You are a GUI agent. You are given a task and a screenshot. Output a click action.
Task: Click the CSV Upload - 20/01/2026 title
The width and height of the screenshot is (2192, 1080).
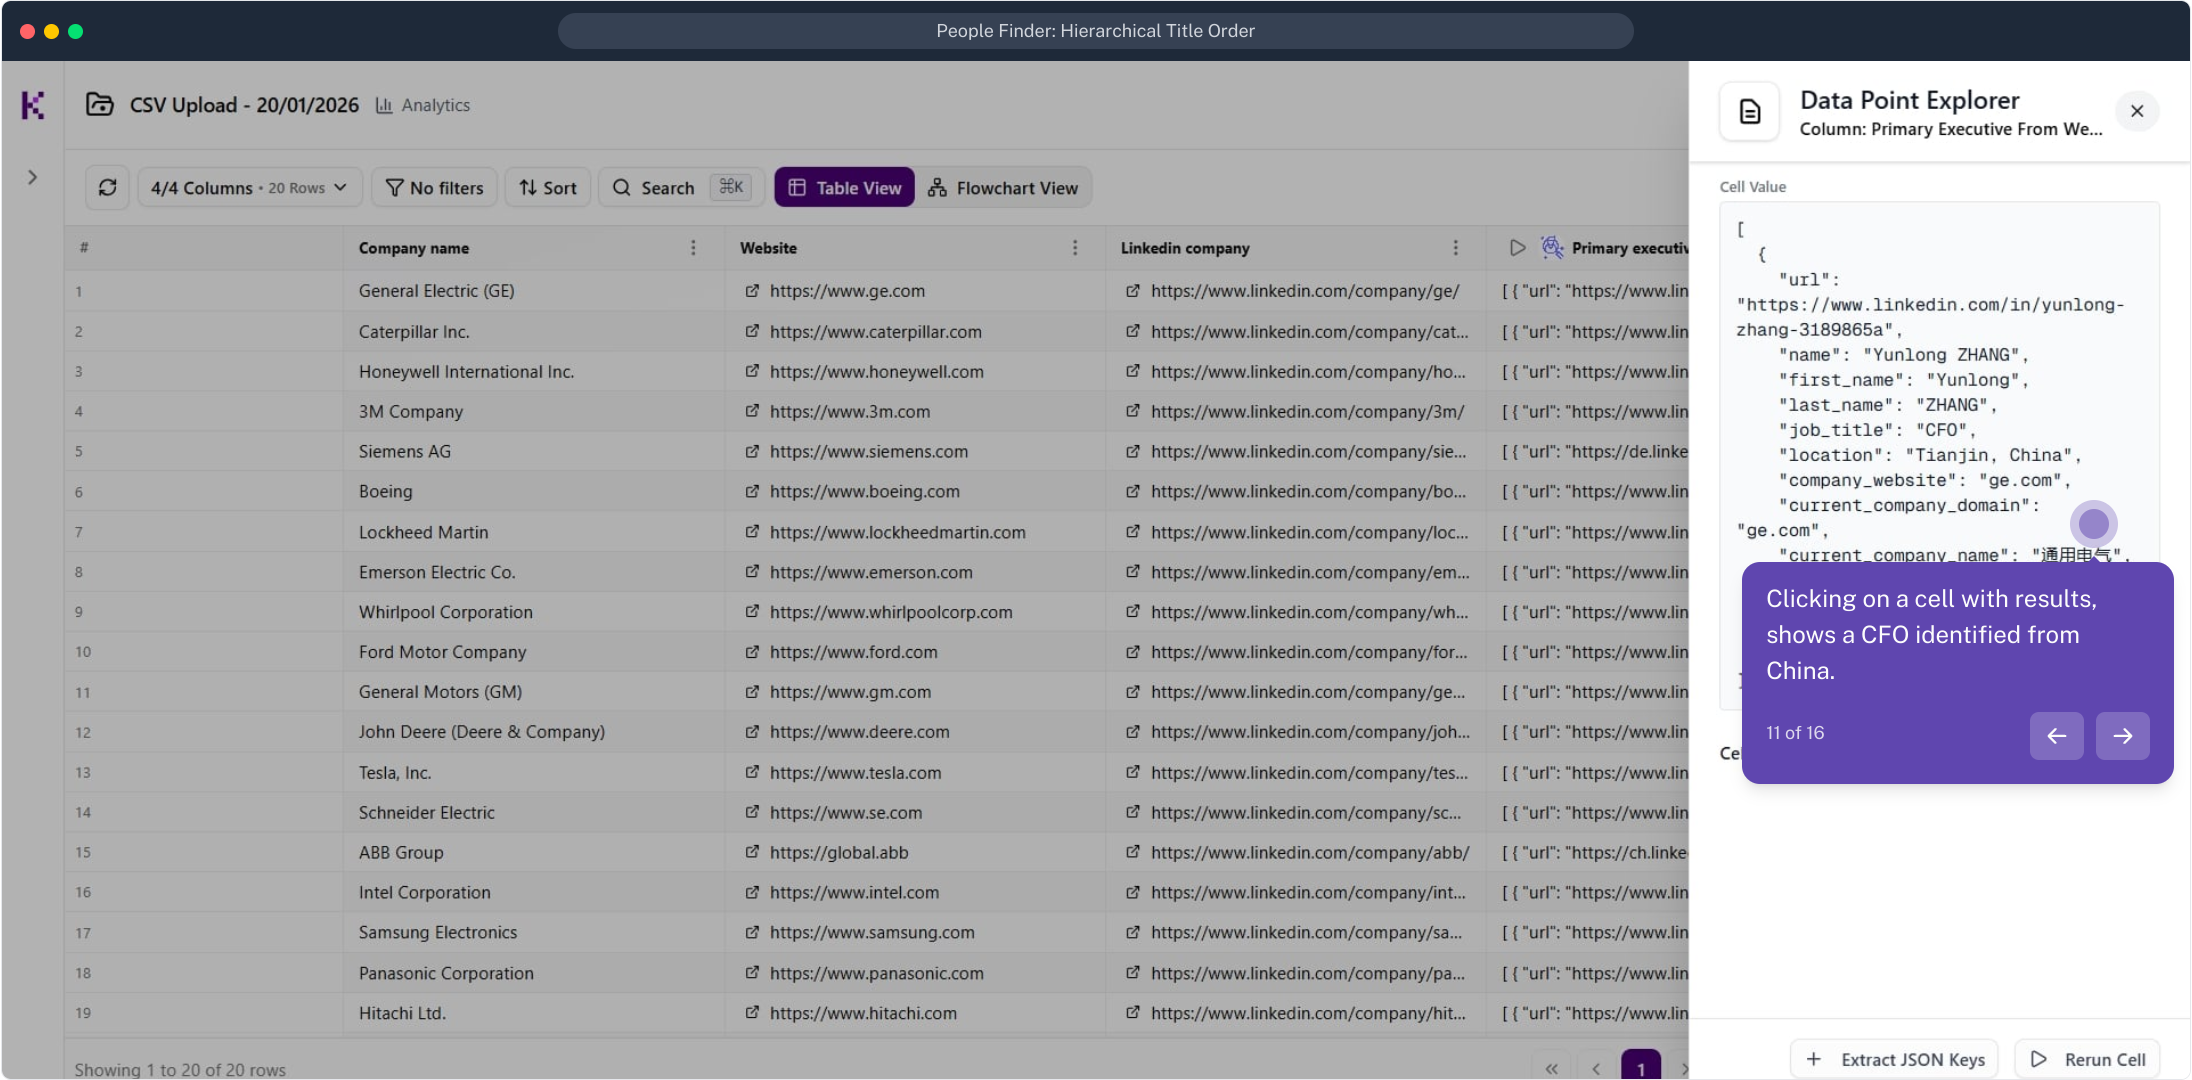click(244, 105)
